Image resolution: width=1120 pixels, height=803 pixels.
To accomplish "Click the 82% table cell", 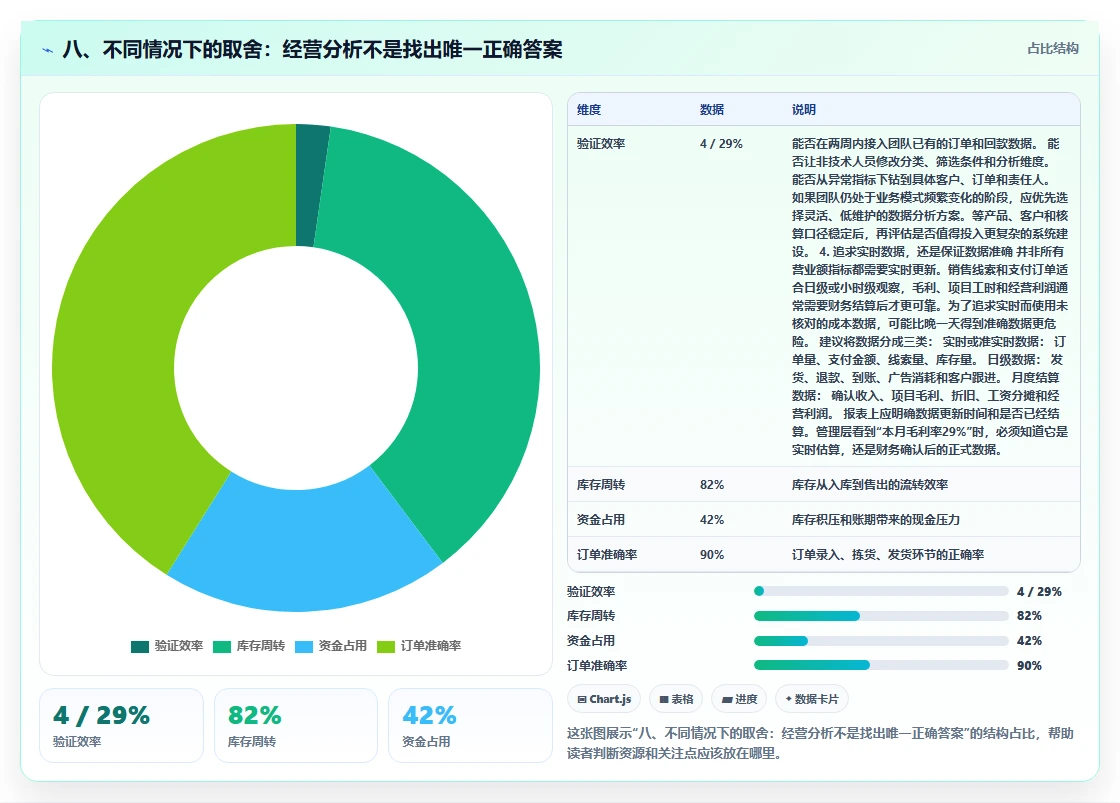I will [x=712, y=484].
